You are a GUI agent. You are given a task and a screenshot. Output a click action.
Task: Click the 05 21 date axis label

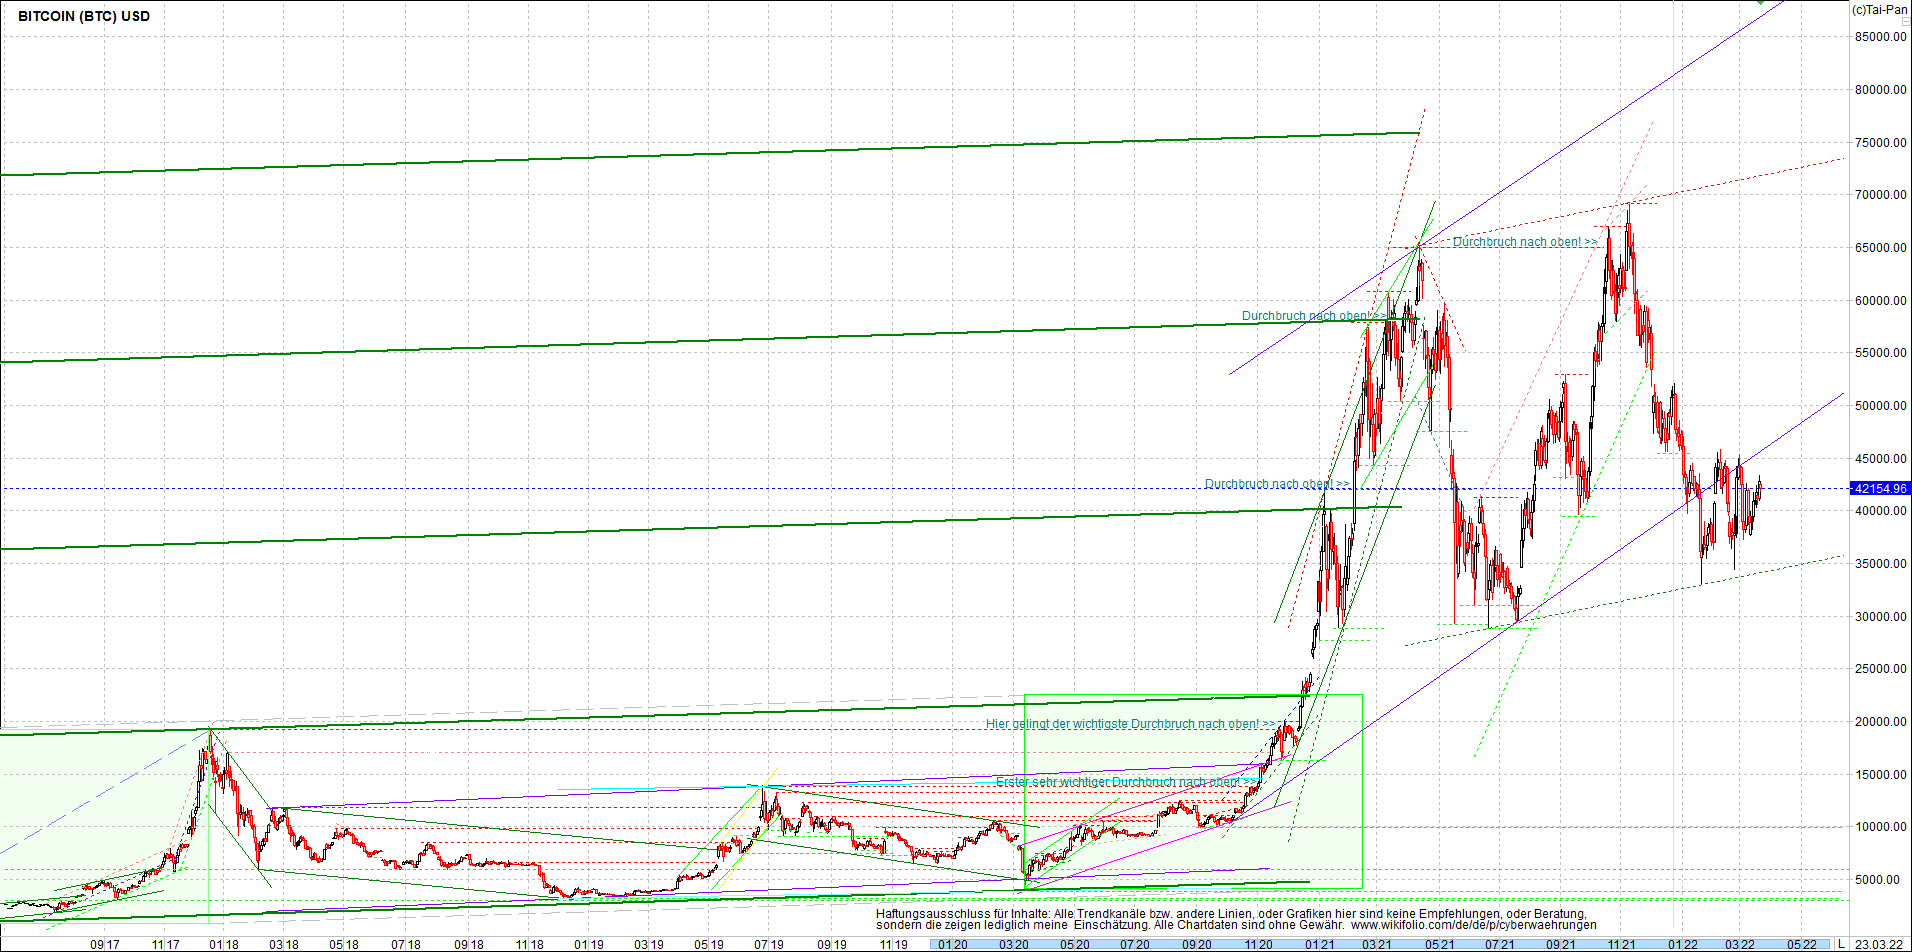(1440, 945)
